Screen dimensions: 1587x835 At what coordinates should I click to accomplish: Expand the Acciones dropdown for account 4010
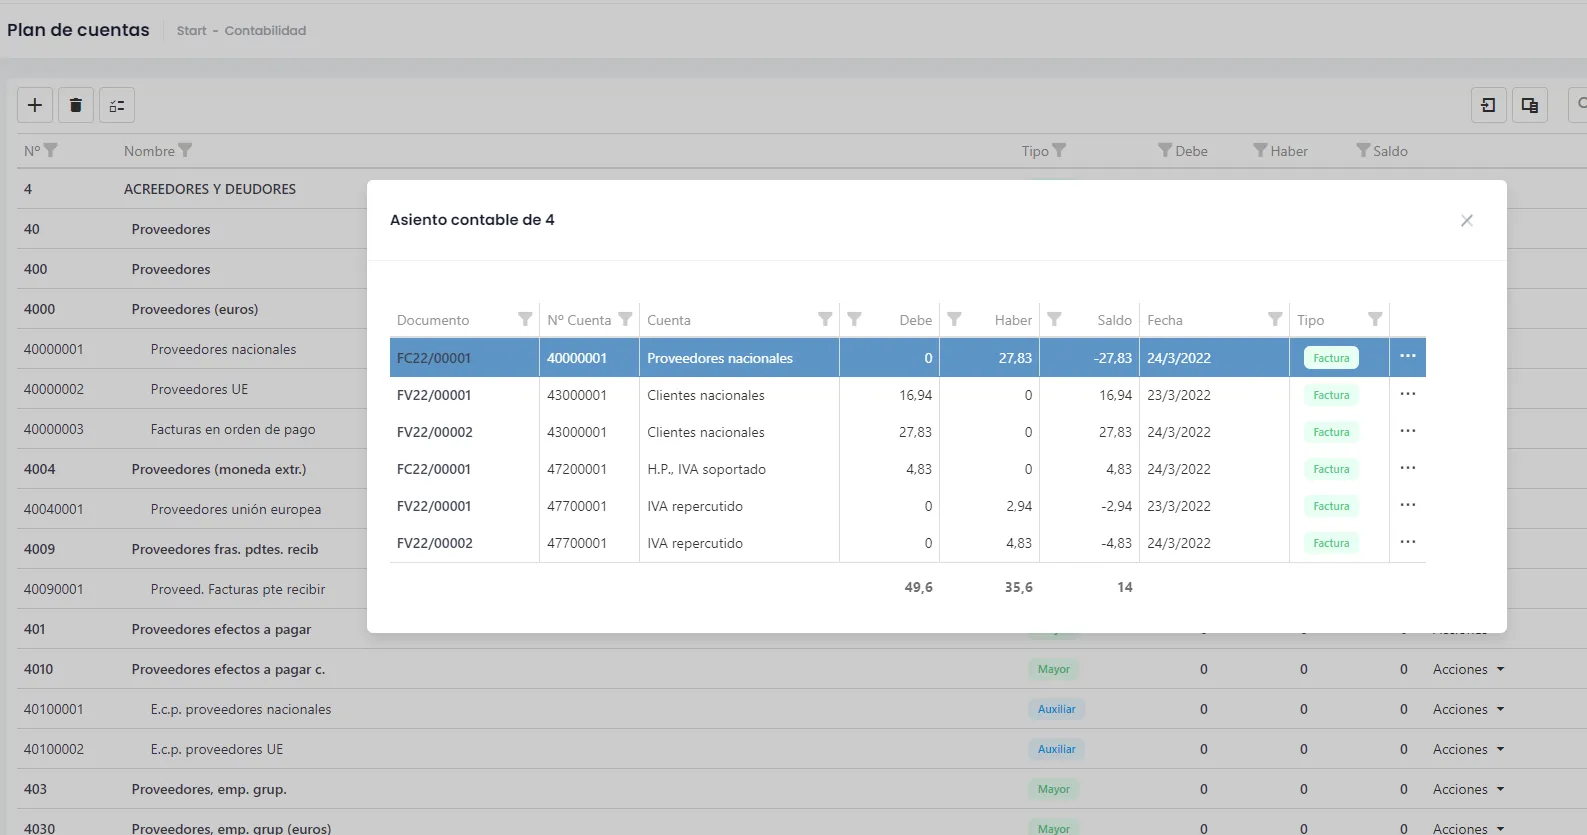point(1468,669)
